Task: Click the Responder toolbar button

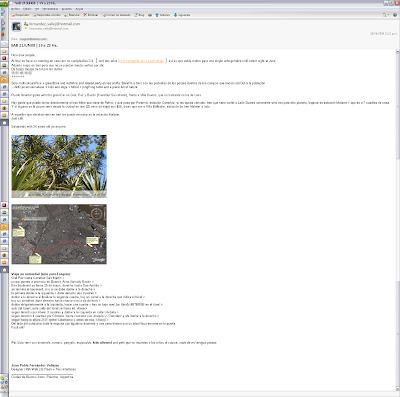Action: [x=20, y=15]
